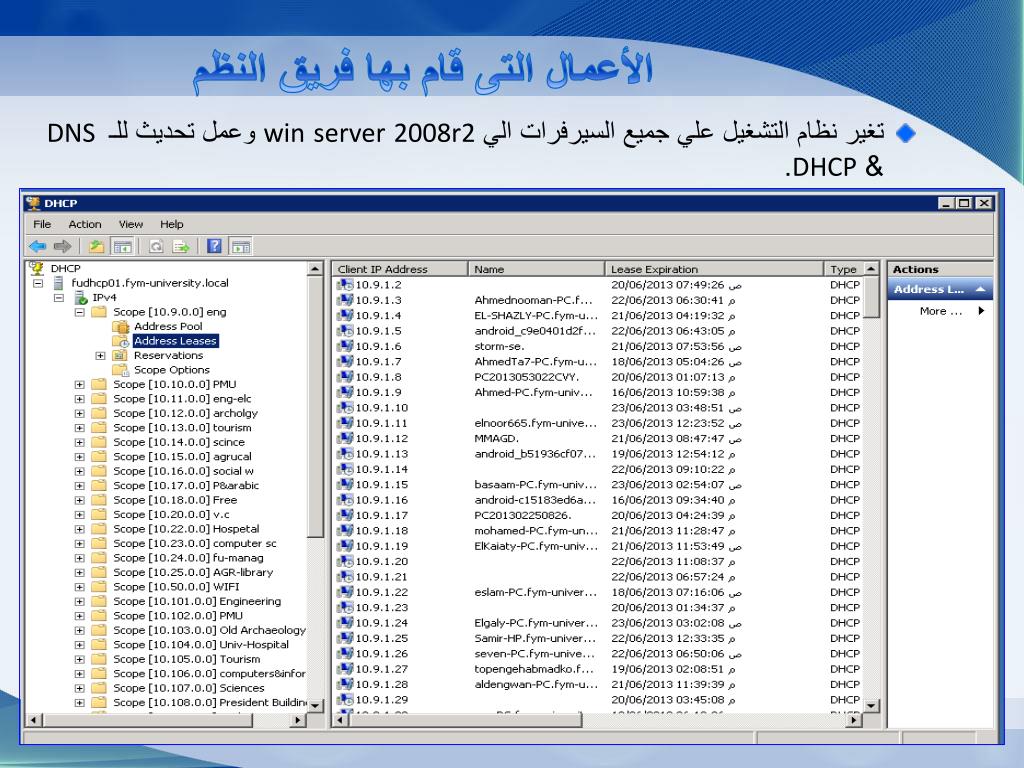Click the tree pane scroll down arrow
The width and height of the screenshot is (1024, 768).
tap(315, 705)
